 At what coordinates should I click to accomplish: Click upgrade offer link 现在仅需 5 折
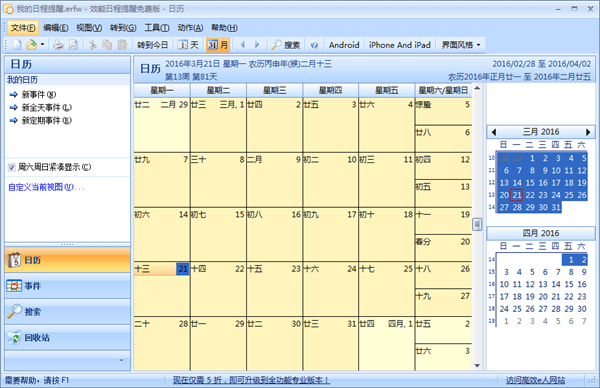click(251, 380)
